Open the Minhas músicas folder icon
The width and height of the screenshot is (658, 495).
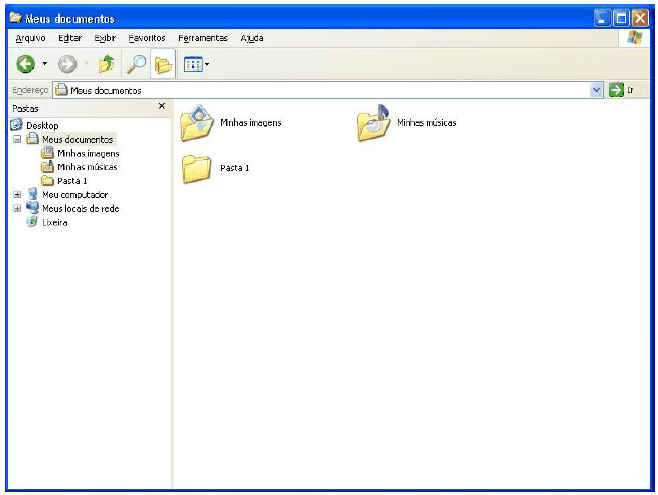coord(374,123)
